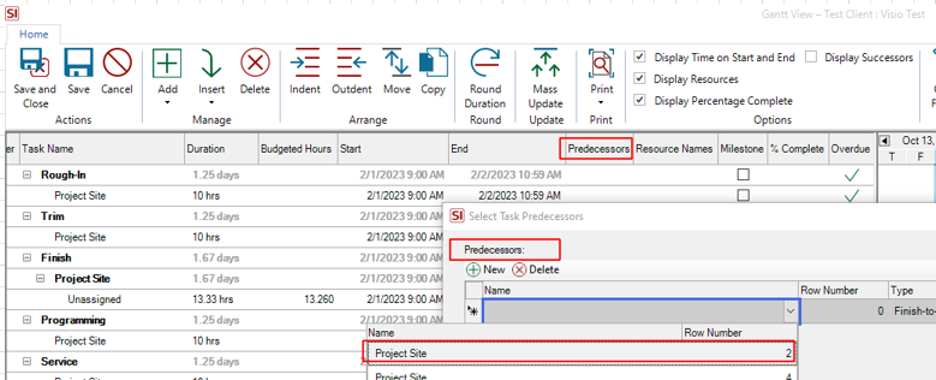Open the Add dropdown arrow
Image resolution: width=936 pixels, height=380 pixels.
pos(168,103)
